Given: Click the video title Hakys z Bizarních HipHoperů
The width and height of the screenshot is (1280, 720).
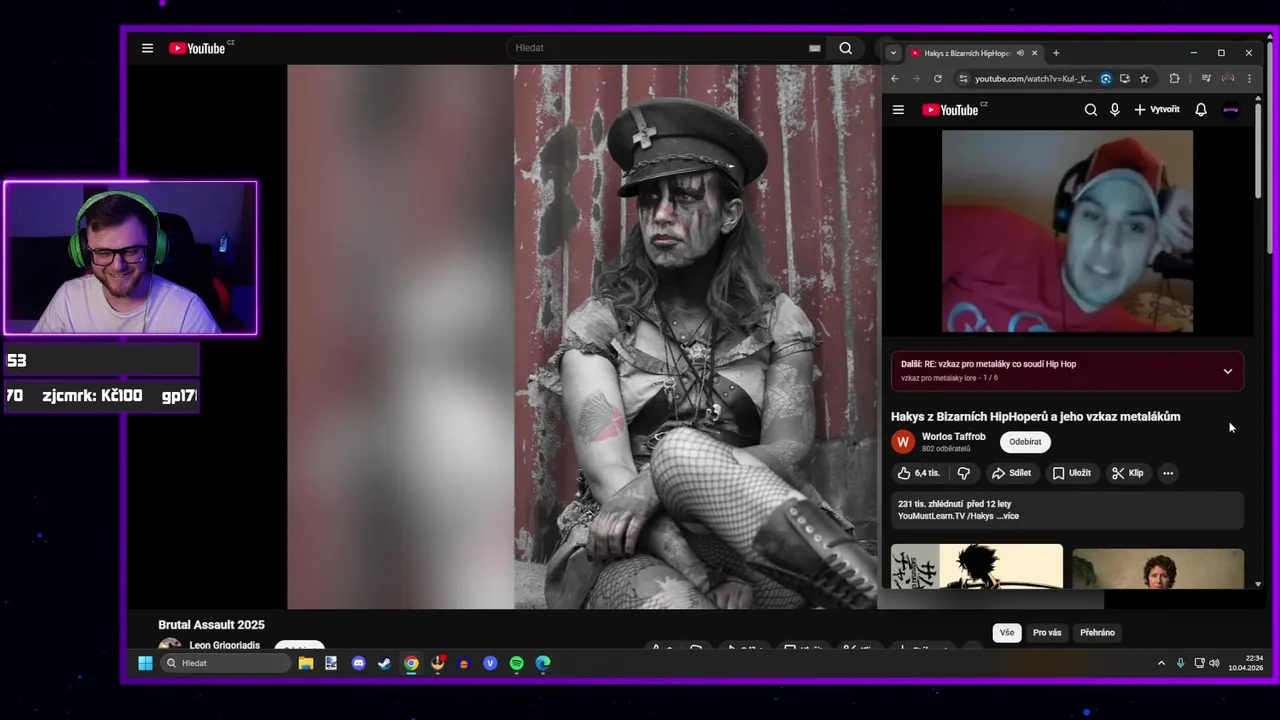Looking at the screenshot, I should 1036,417.
